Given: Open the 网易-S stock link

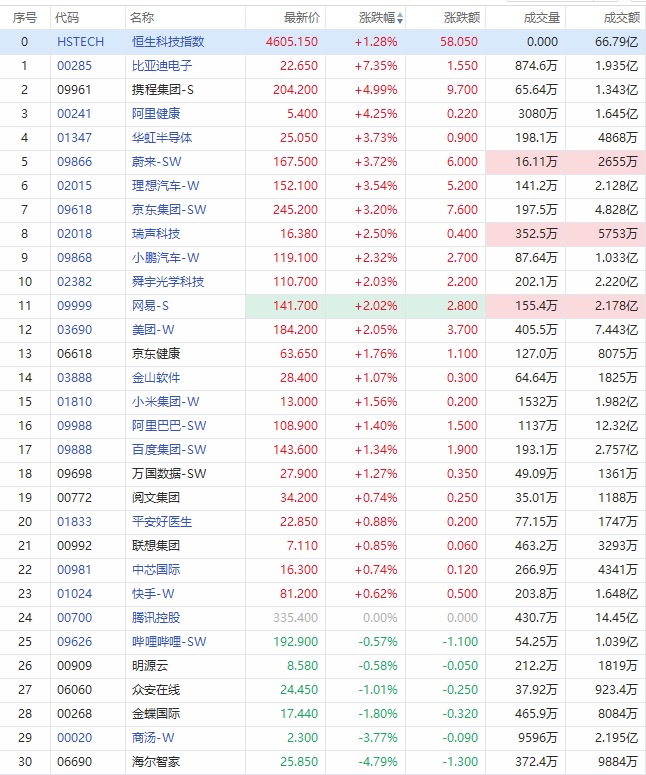Looking at the screenshot, I should click(150, 306).
